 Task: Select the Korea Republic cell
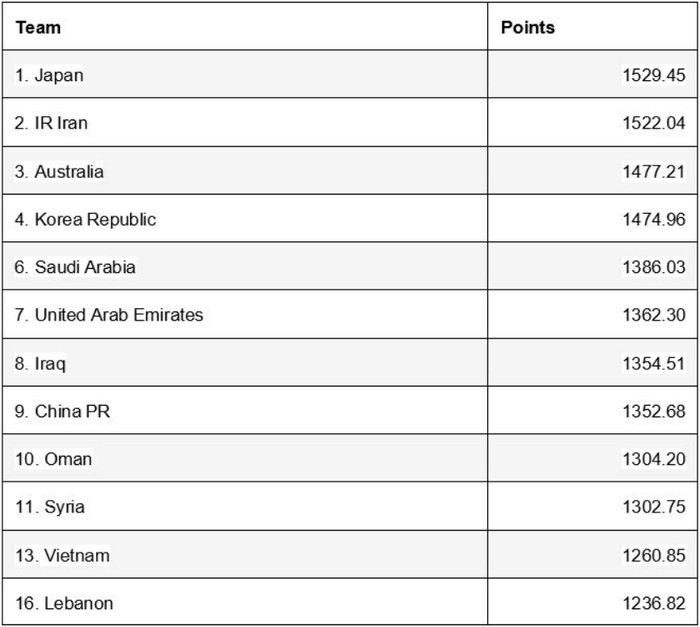tap(85, 219)
